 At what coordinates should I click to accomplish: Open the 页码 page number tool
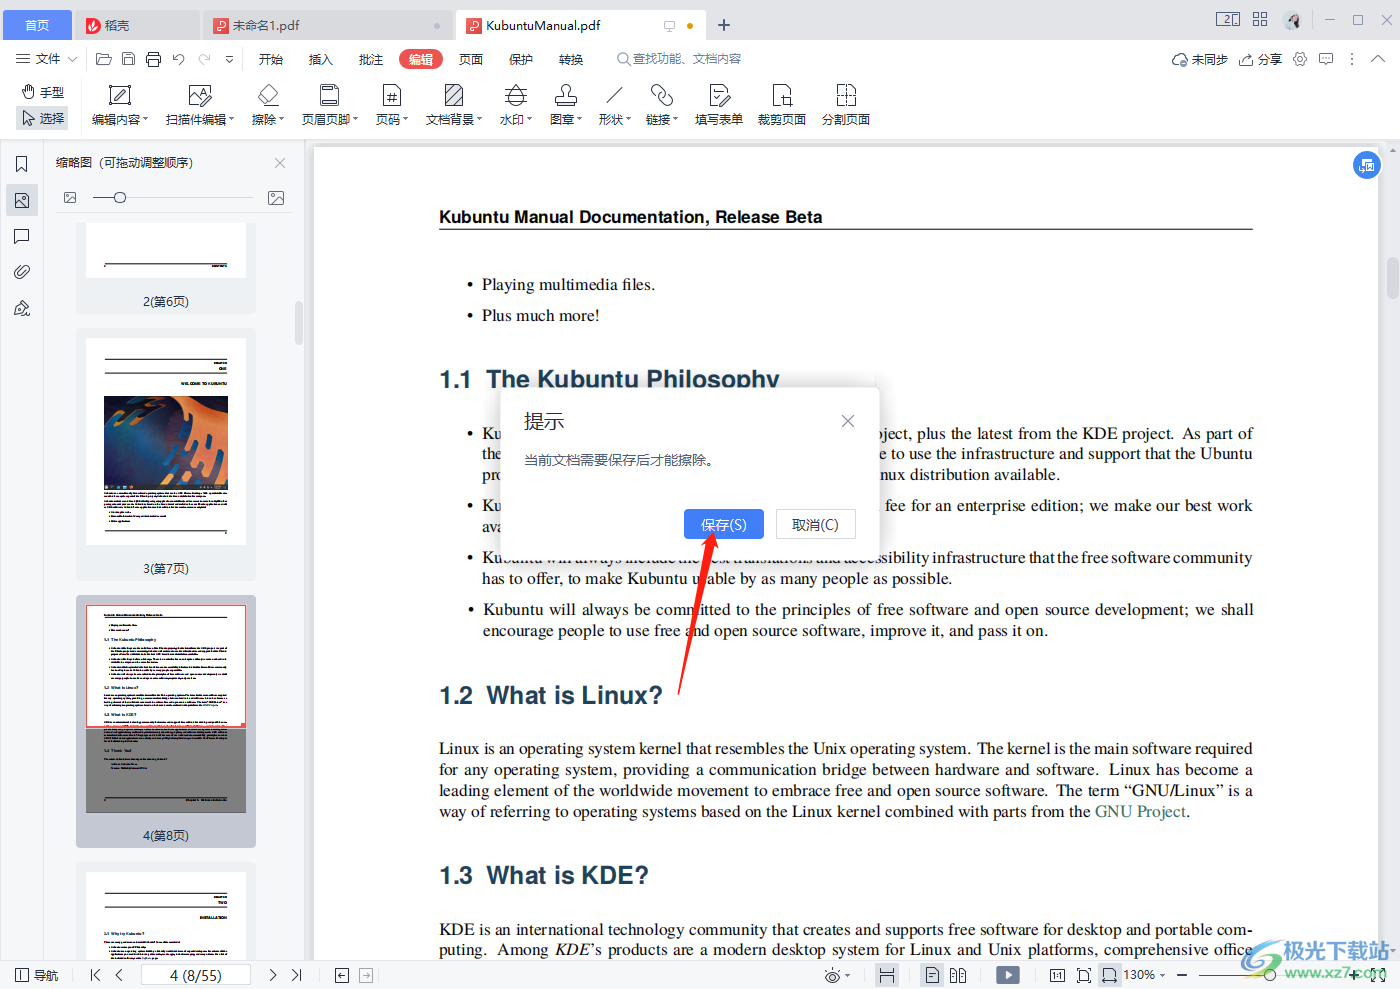click(x=392, y=105)
